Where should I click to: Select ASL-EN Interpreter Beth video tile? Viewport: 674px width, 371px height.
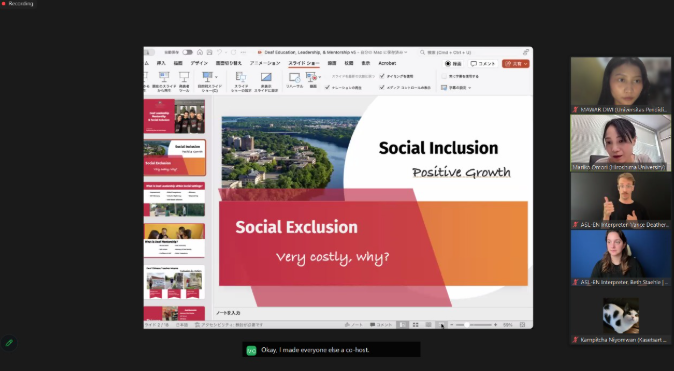pos(620,258)
